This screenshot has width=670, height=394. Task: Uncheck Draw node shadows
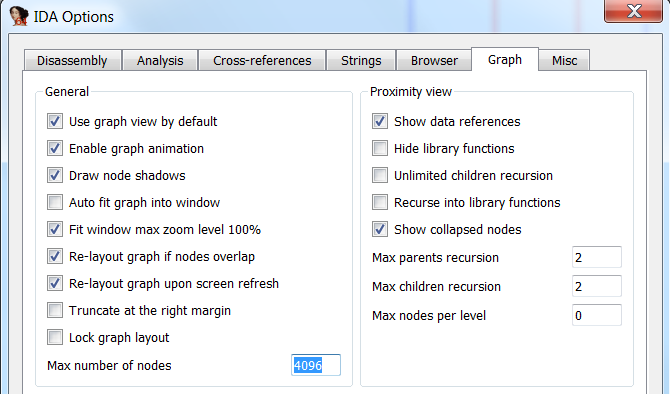click(55, 175)
